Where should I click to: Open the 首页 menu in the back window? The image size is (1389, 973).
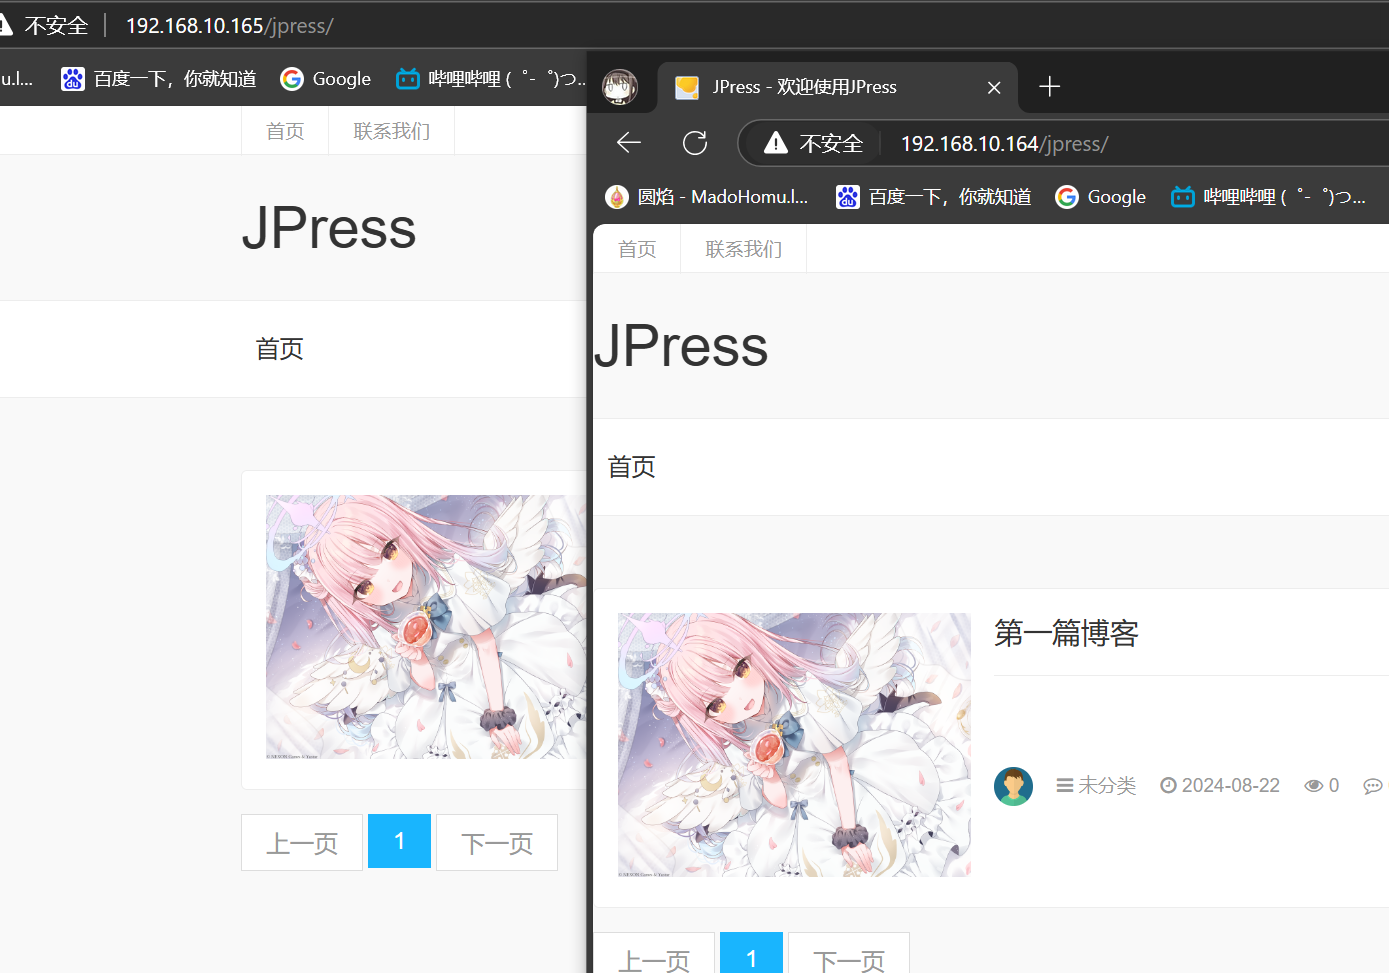tap(285, 131)
